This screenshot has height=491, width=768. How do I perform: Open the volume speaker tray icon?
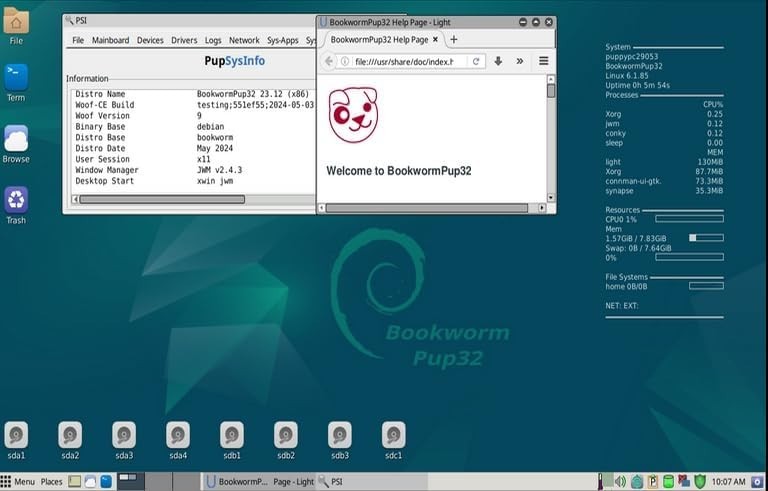(620, 482)
